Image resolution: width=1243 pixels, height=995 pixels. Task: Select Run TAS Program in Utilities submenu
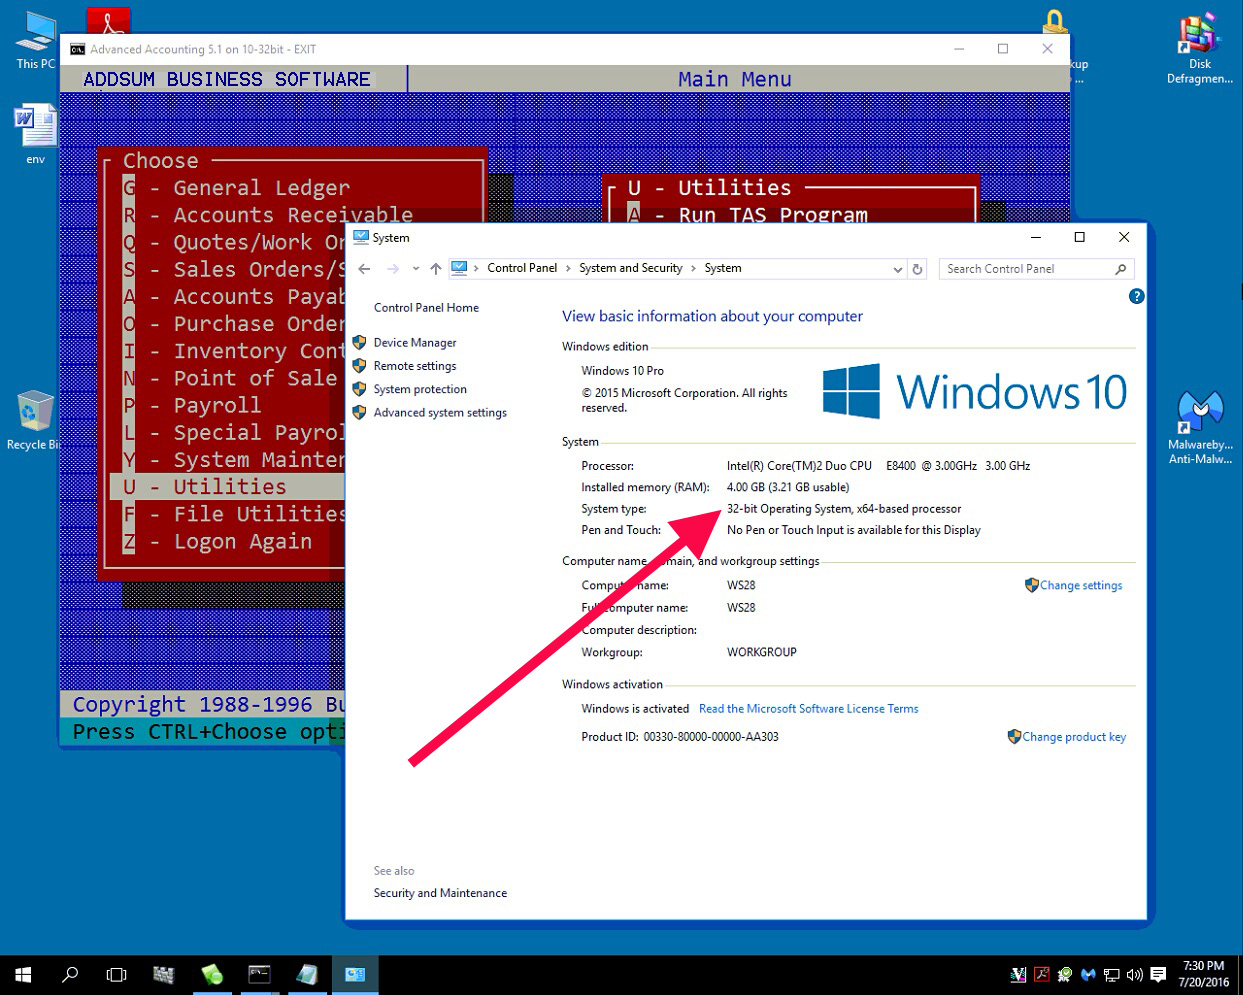748,214
